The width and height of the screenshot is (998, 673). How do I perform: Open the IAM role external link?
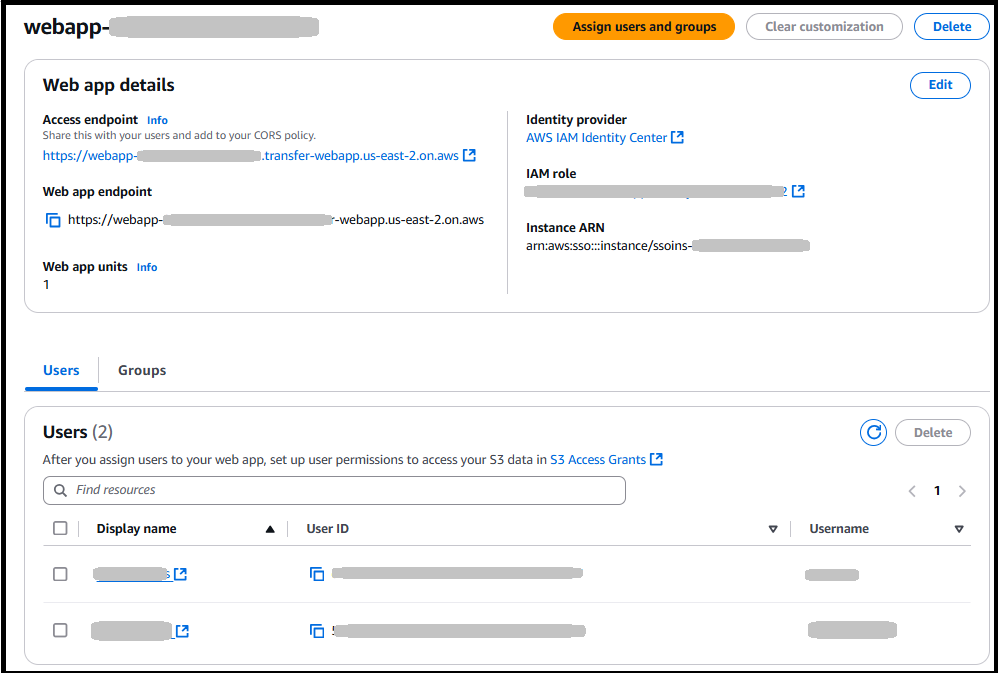[x=797, y=190]
